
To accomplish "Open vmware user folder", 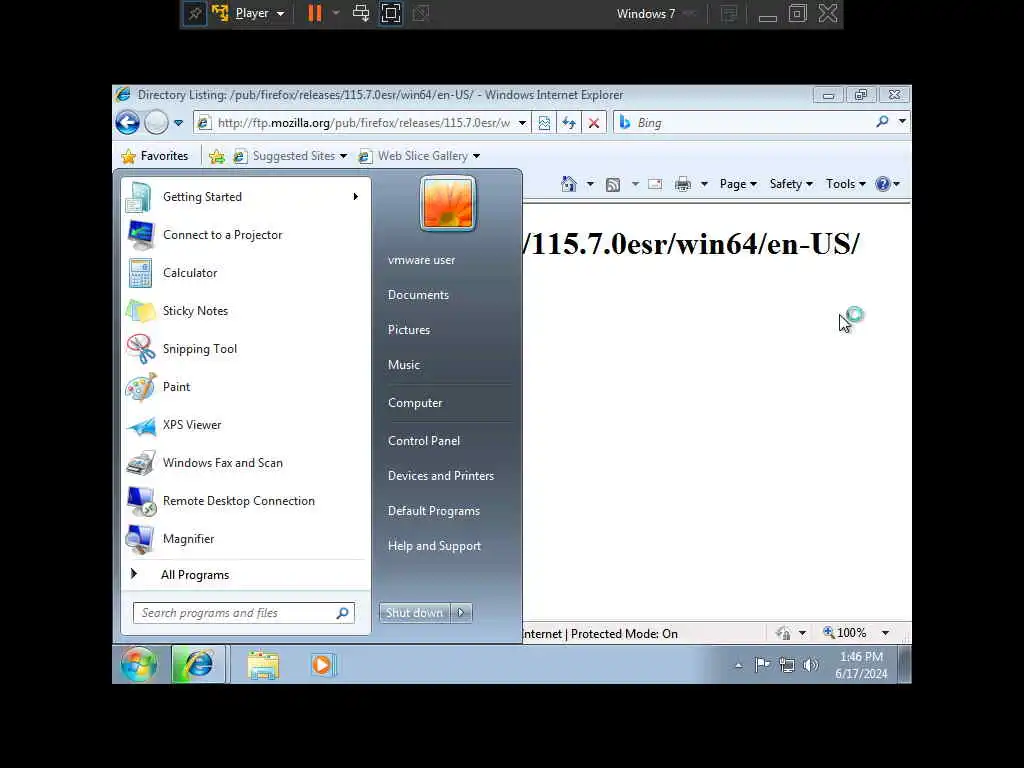I will (421, 260).
